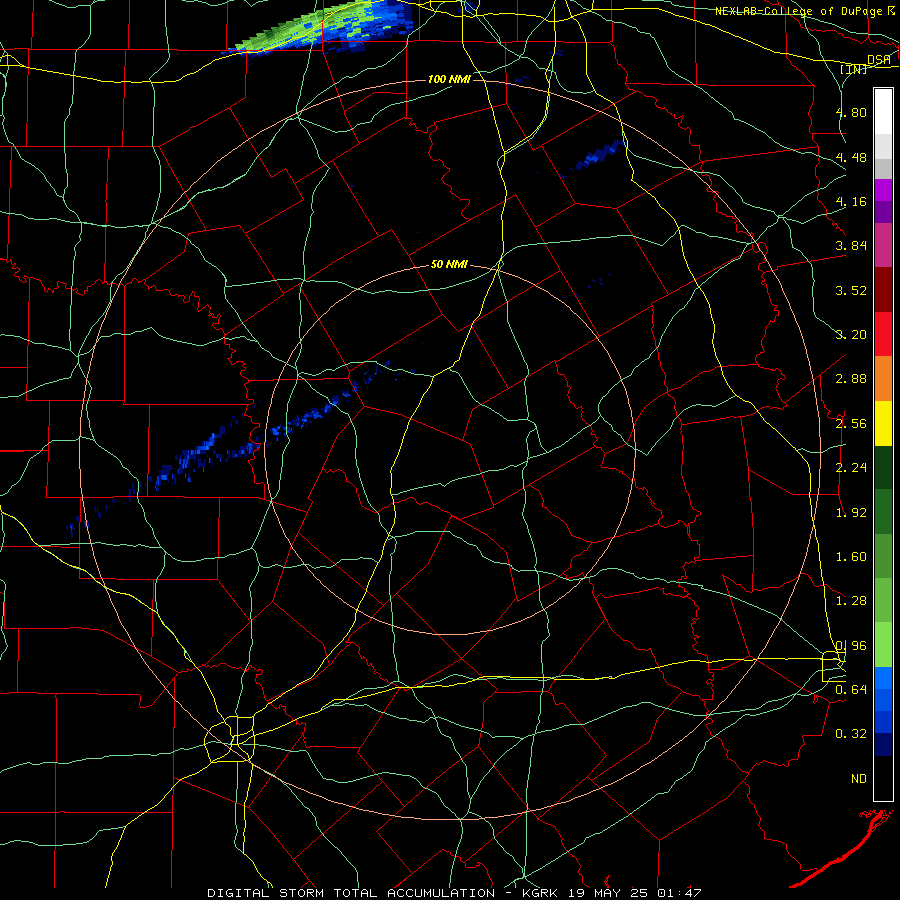This screenshot has height=900, width=900.
Task: Select the 4.48 legend value
Action: tap(851, 157)
